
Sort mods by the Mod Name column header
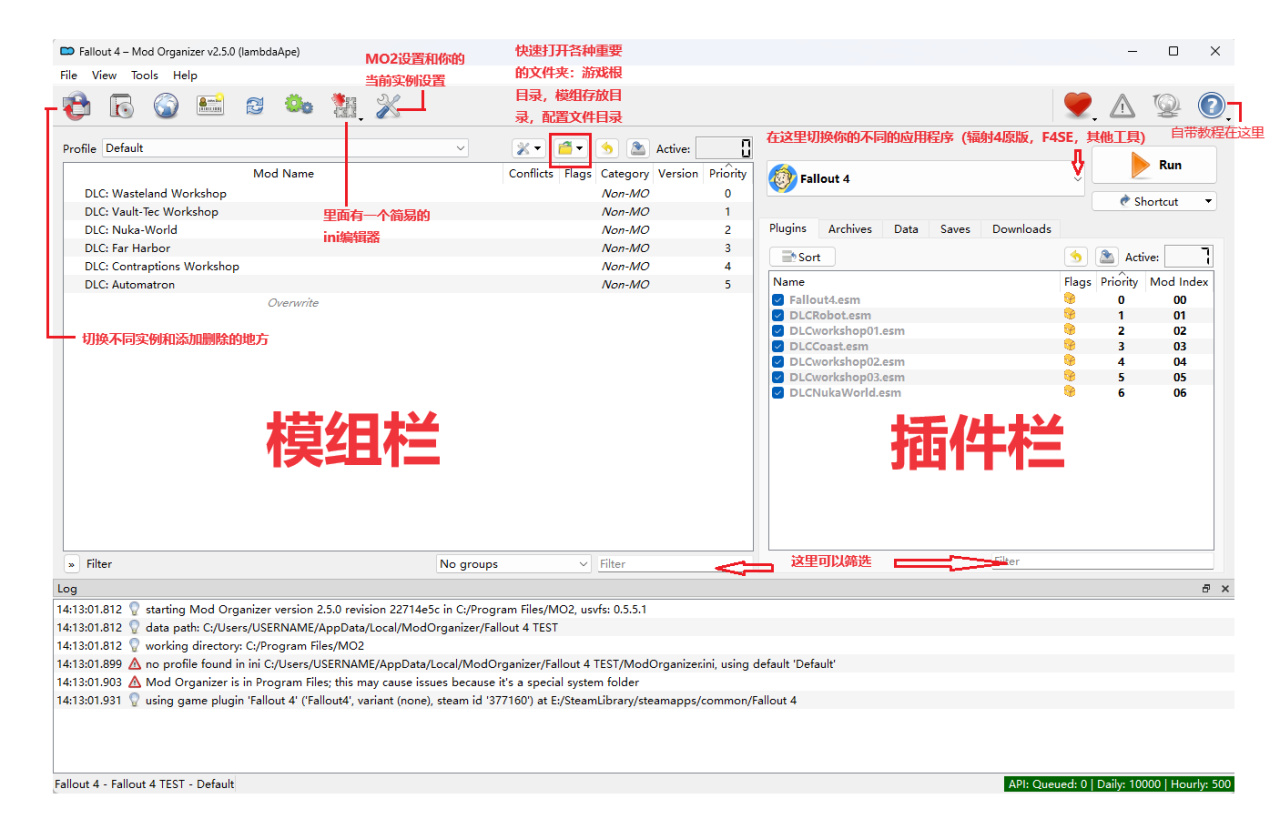pos(284,173)
